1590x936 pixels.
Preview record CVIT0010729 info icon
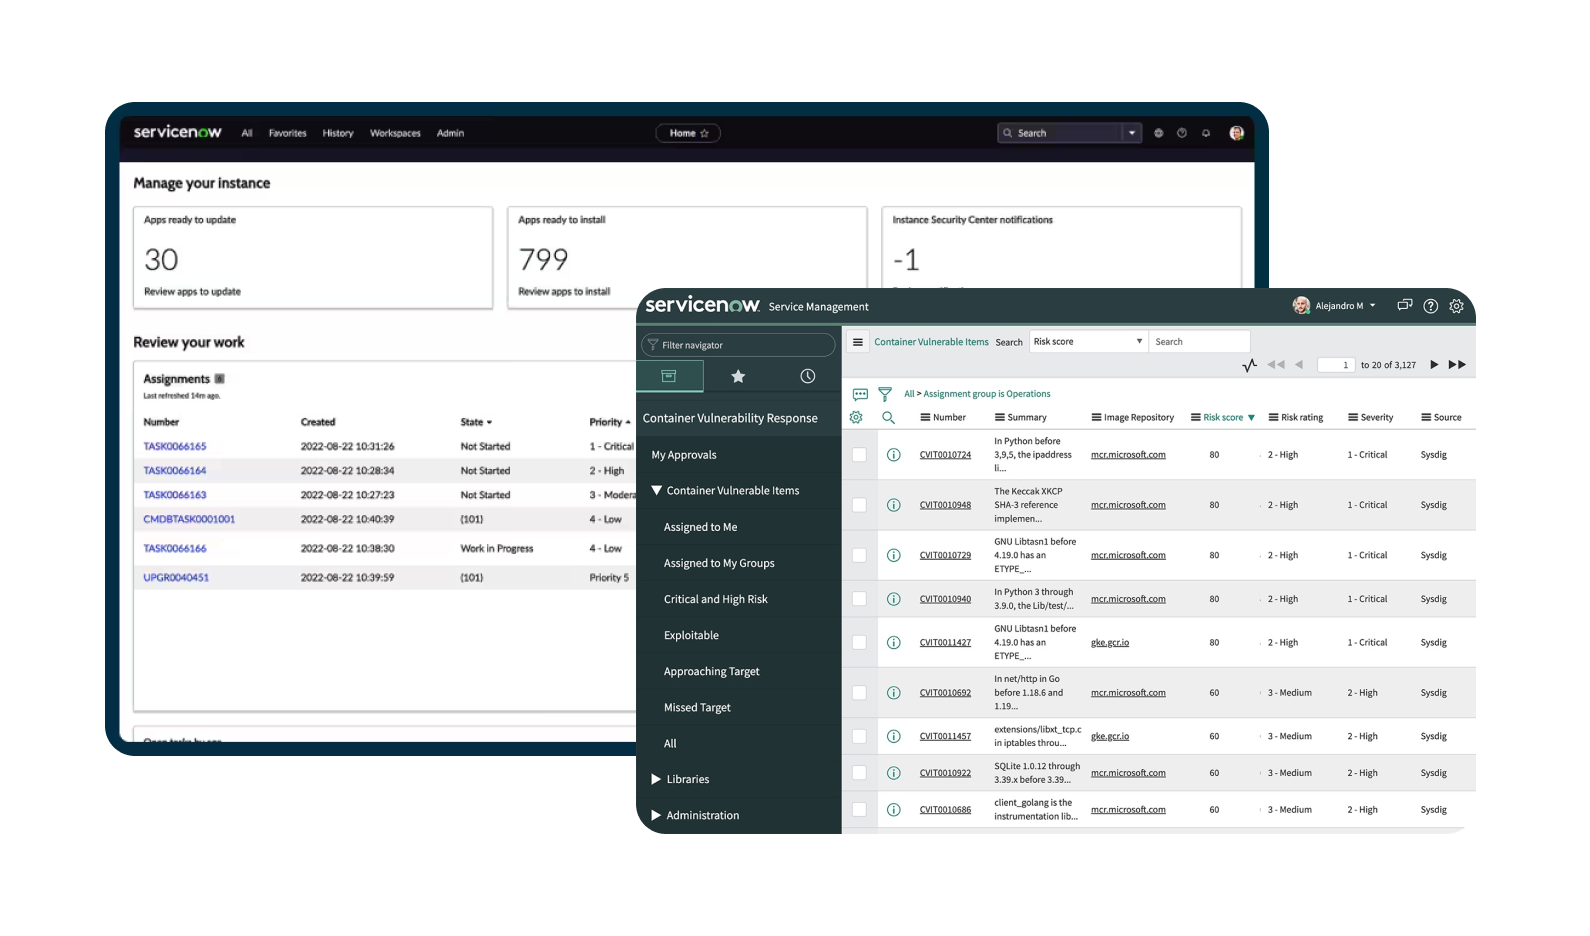tap(894, 555)
